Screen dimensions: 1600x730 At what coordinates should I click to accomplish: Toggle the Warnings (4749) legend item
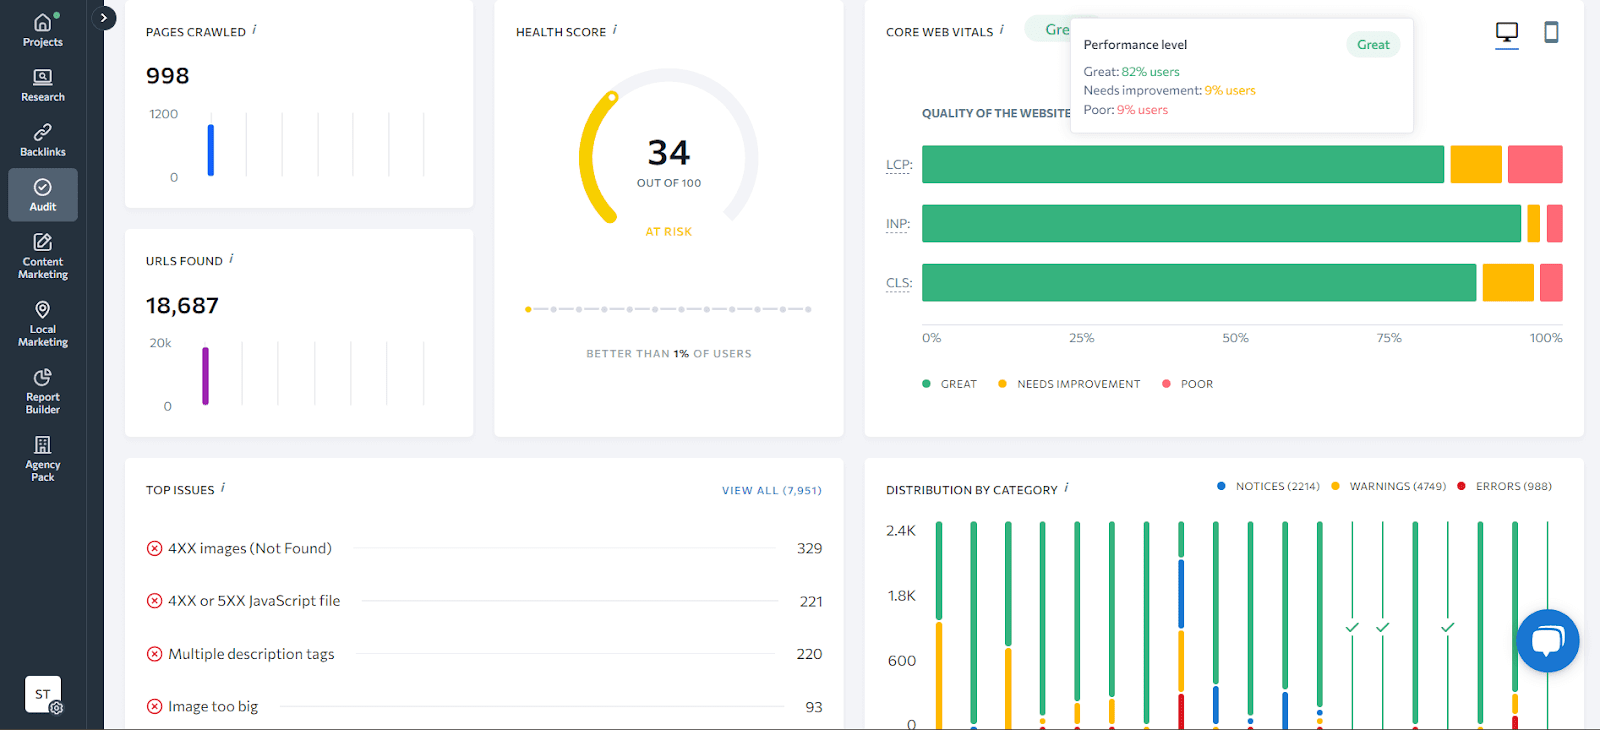tap(1388, 486)
